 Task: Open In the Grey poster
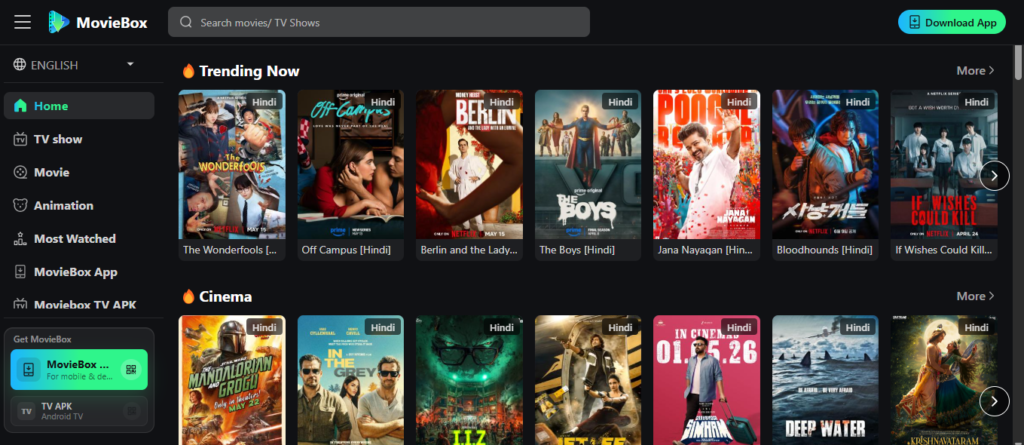pos(351,380)
